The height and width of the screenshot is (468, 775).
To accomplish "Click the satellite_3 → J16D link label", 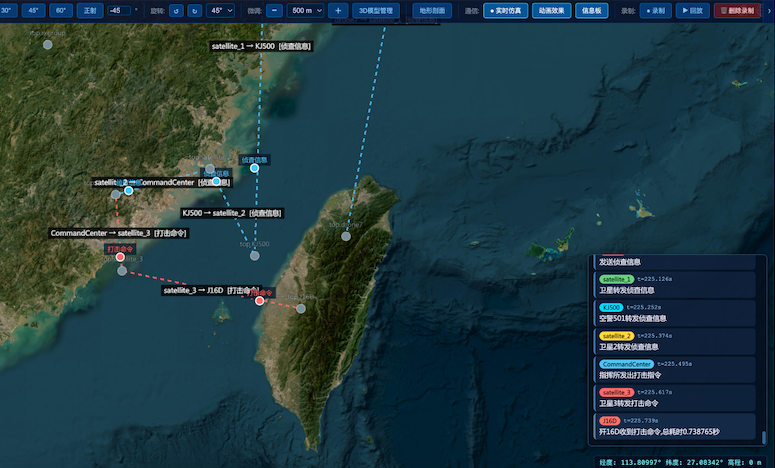I will 211,290.
